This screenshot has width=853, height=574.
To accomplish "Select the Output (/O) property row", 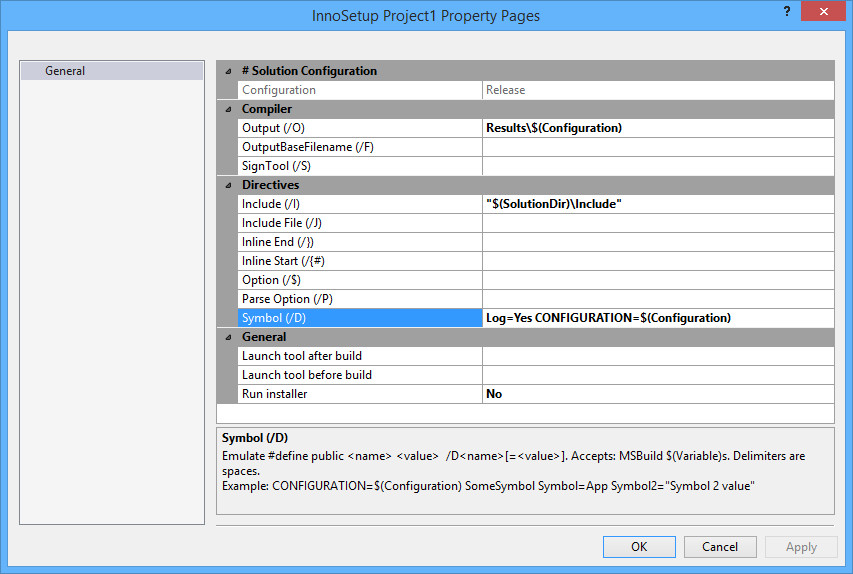I will pyautogui.click(x=360, y=128).
